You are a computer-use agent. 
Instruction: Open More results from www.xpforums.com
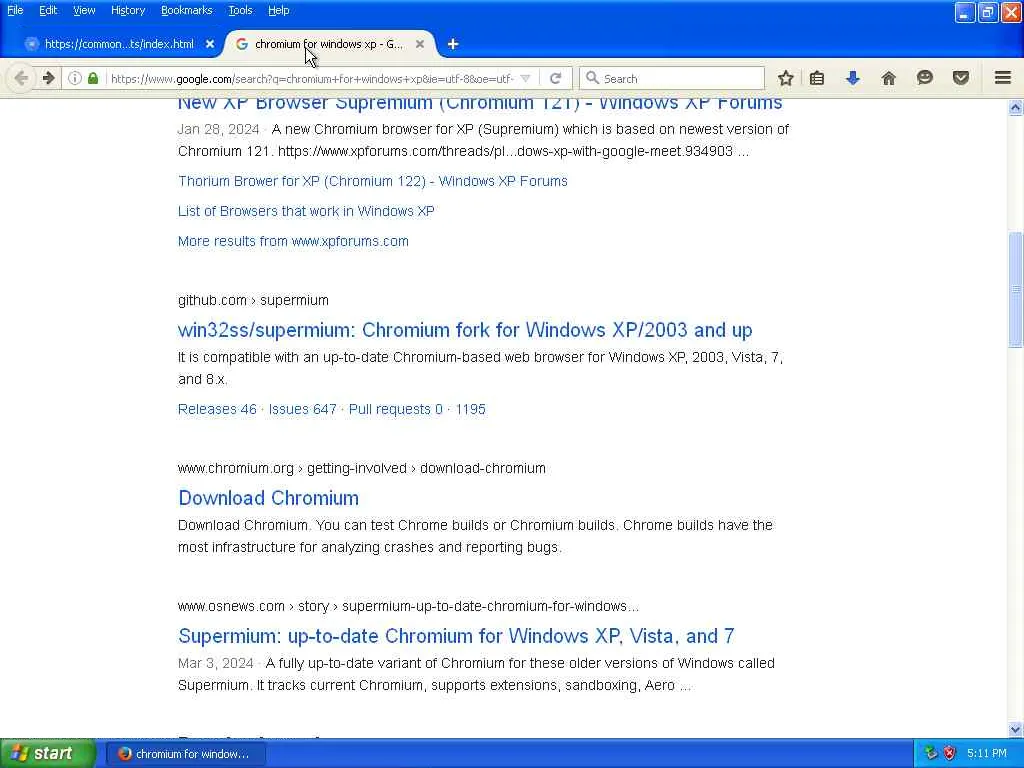(293, 241)
